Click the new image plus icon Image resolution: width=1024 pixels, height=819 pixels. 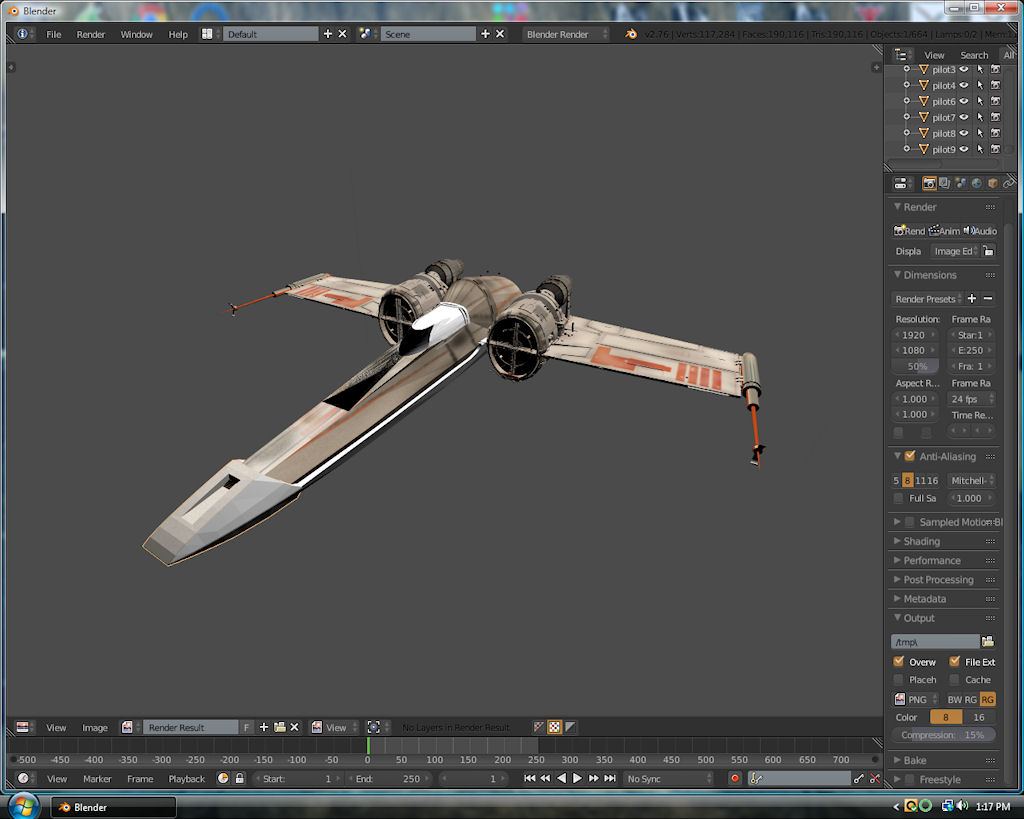pos(264,727)
